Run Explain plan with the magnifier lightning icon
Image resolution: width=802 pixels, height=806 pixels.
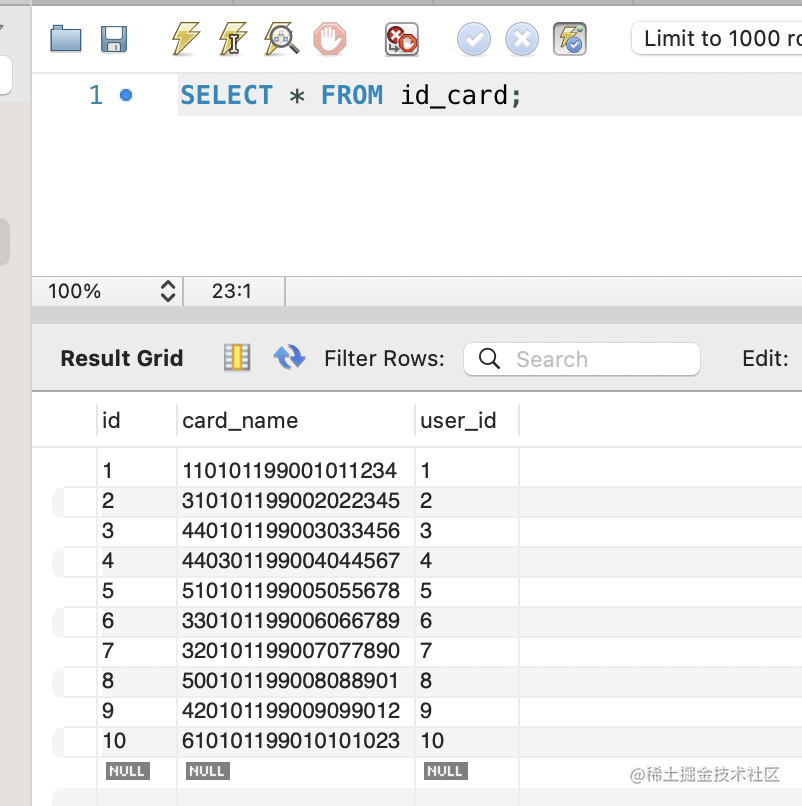282,39
